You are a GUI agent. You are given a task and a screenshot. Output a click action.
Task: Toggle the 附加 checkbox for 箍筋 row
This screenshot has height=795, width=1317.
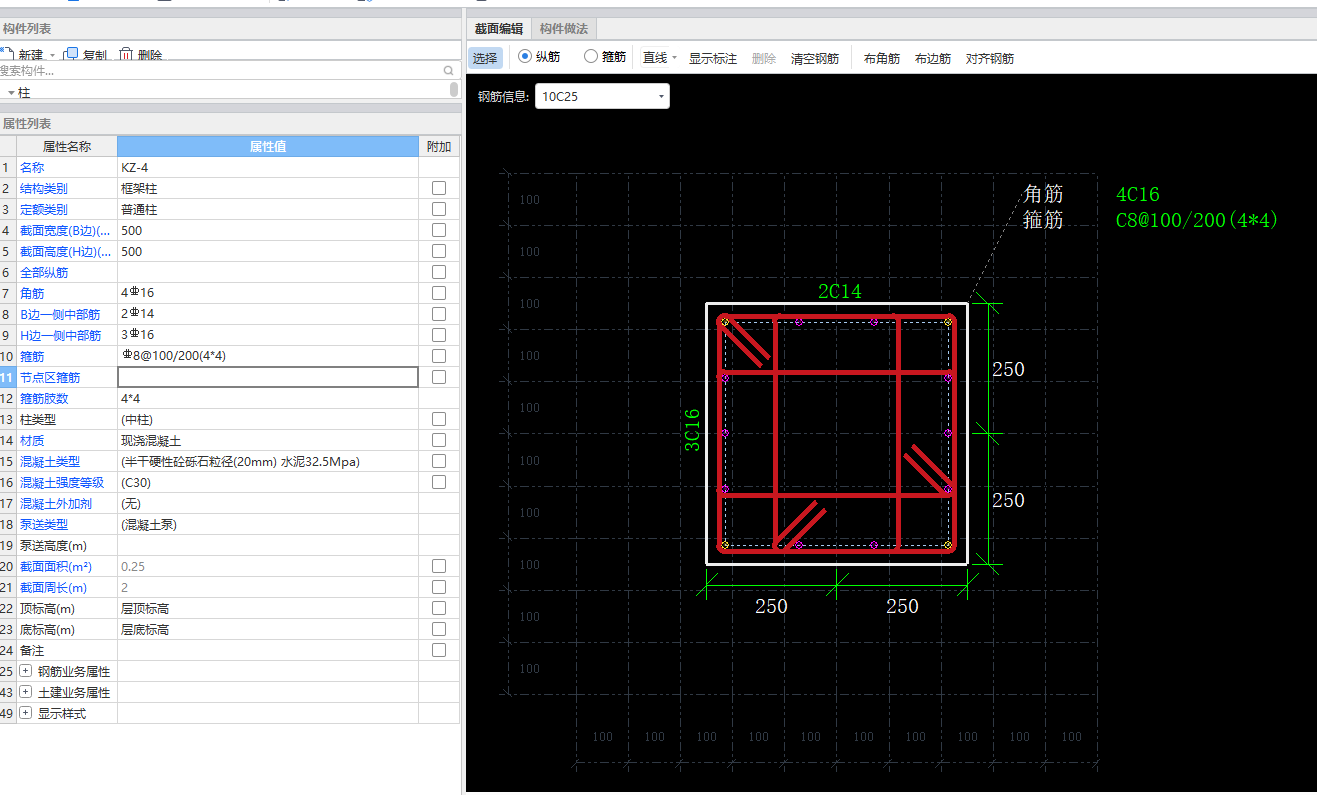[x=439, y=356]
